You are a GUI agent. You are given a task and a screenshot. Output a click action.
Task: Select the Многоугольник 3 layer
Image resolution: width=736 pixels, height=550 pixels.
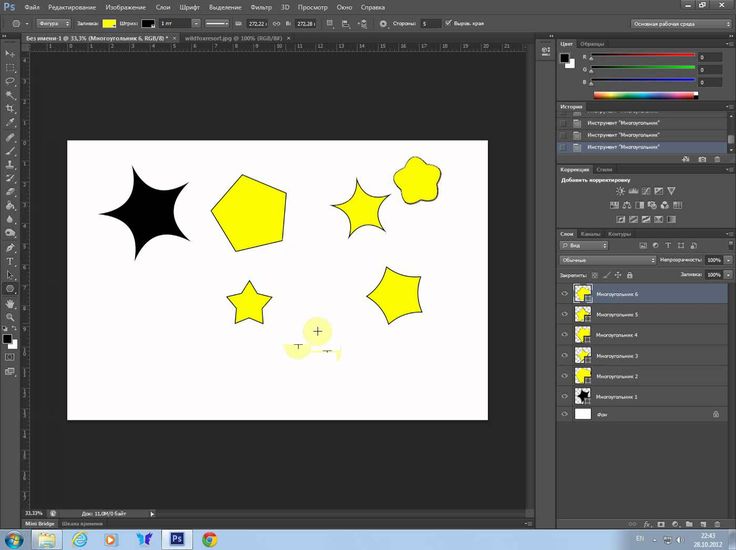(617, 355)
